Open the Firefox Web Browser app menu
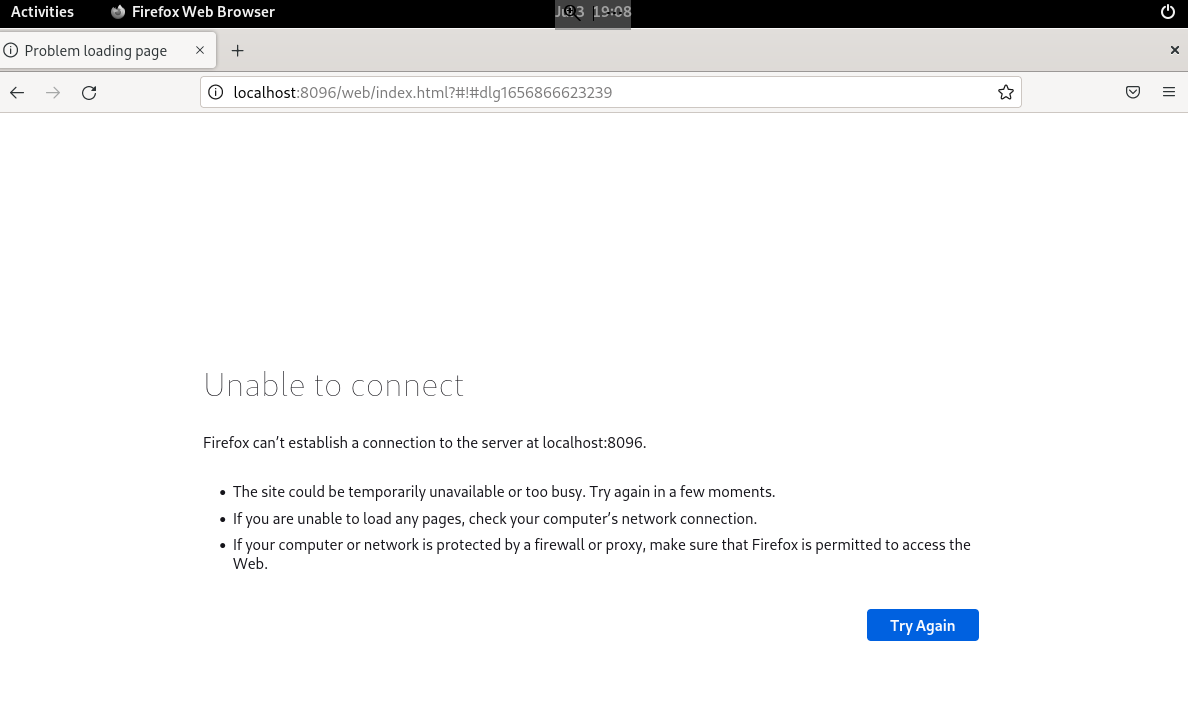The image size is (1188, 715). 192,12
